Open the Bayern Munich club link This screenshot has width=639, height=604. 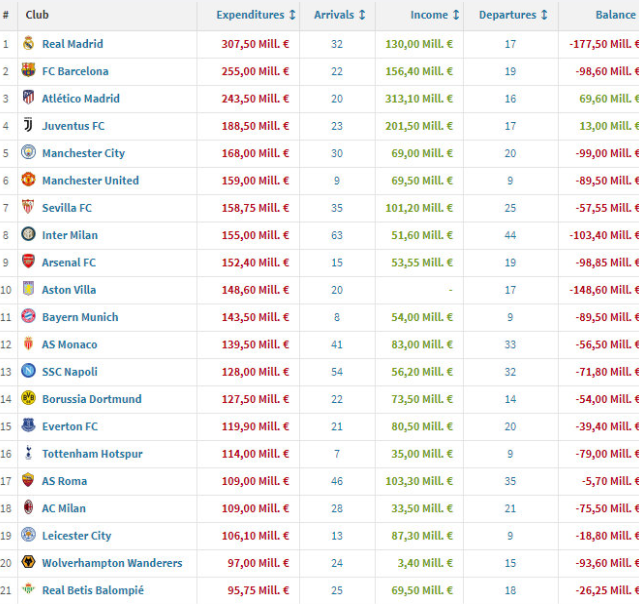click(x=80, y=317)
